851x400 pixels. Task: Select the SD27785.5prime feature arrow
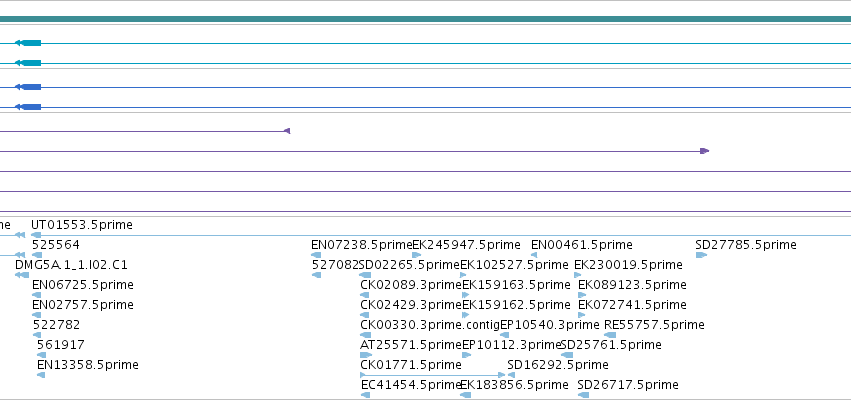[x=701, y=255]
